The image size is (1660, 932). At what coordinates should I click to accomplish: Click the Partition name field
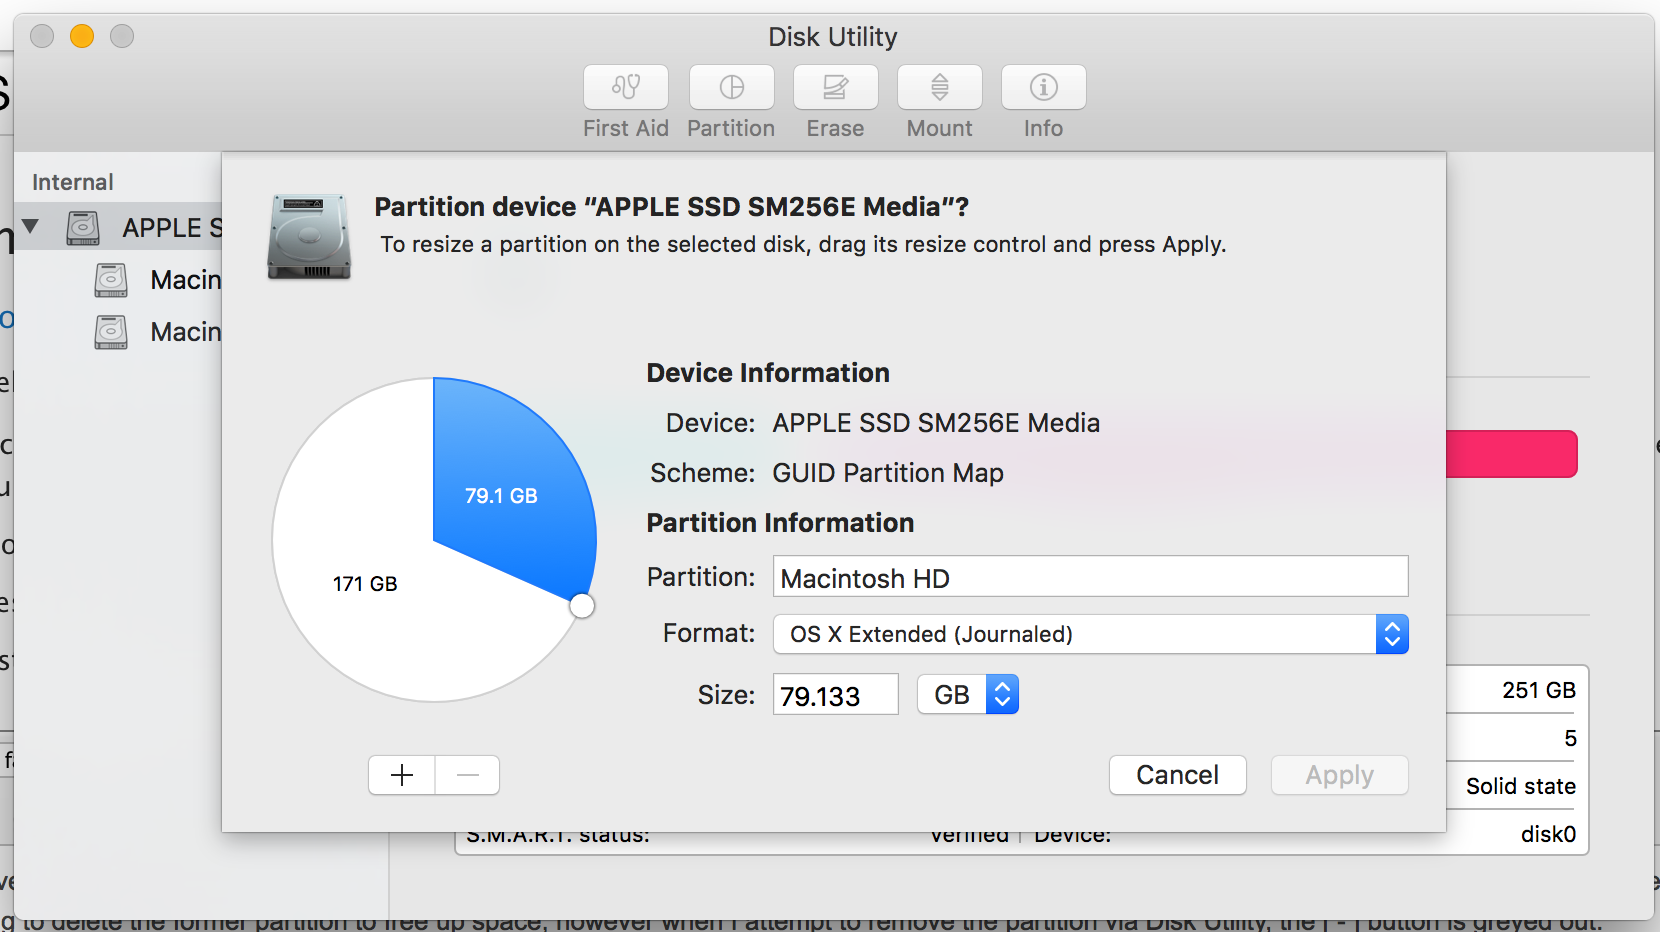click(x=1090, y=577)
